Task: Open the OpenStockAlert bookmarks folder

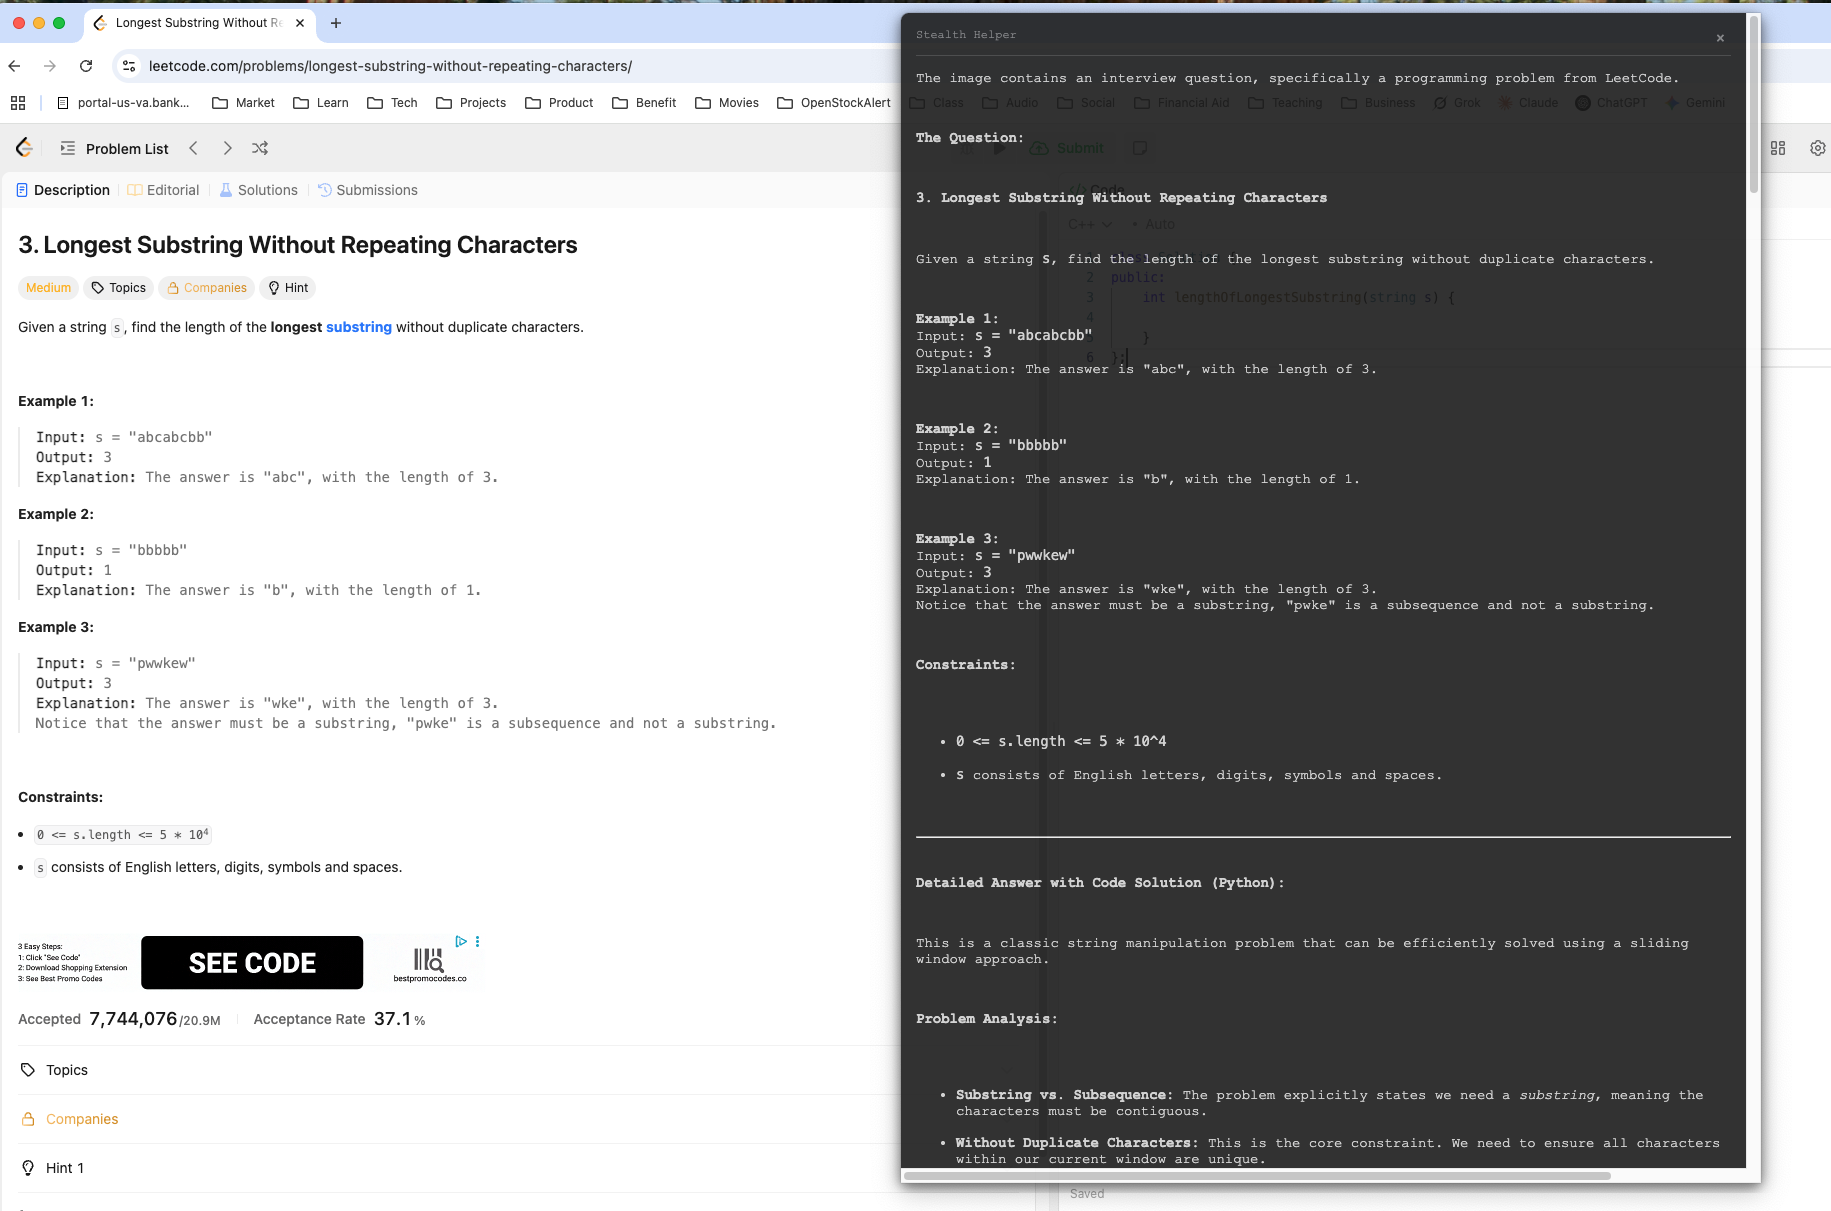Action: 834,103
